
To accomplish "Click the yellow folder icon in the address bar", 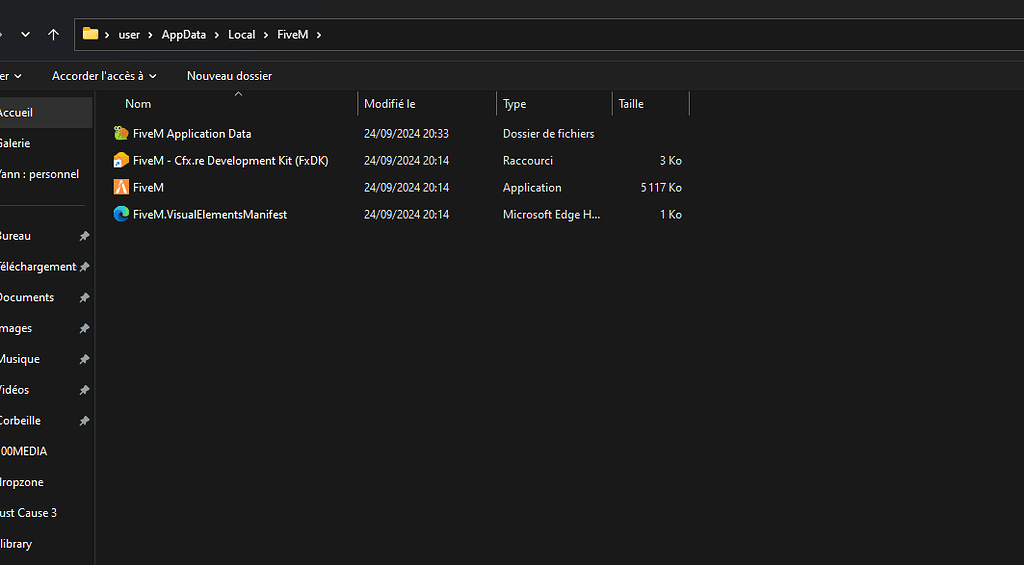I will coord(90,34).
